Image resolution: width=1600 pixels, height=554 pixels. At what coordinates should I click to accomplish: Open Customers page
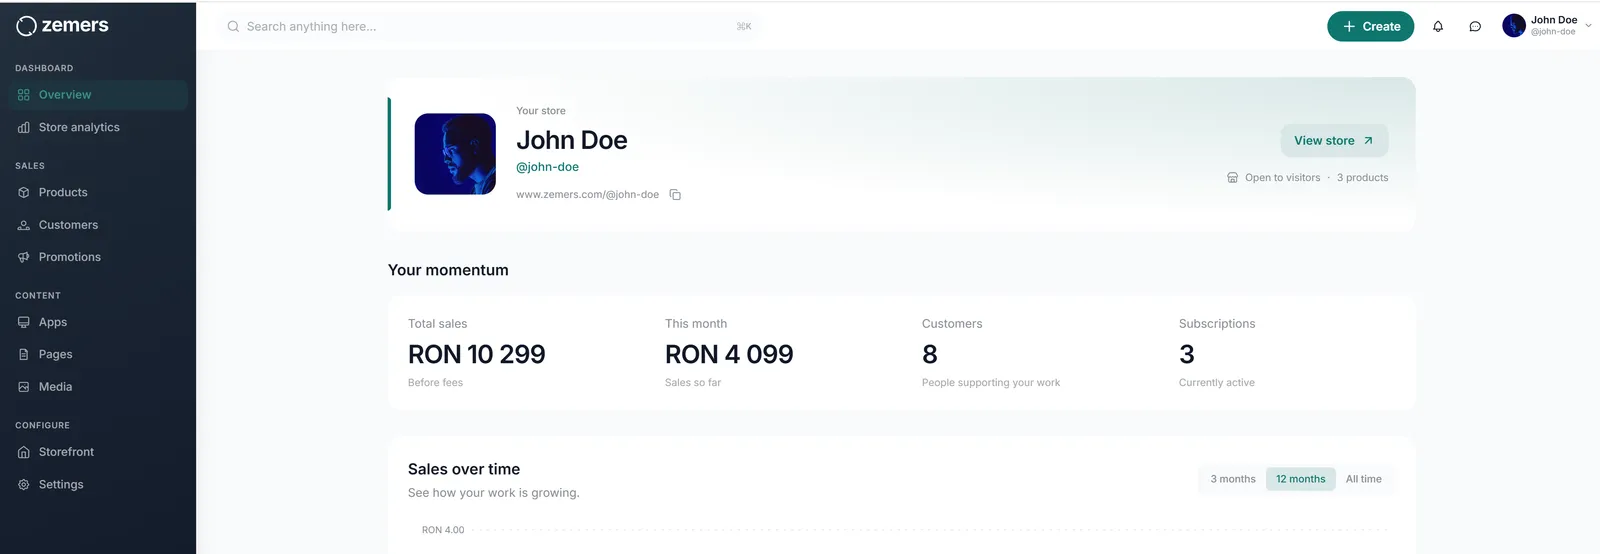(98, 225)
